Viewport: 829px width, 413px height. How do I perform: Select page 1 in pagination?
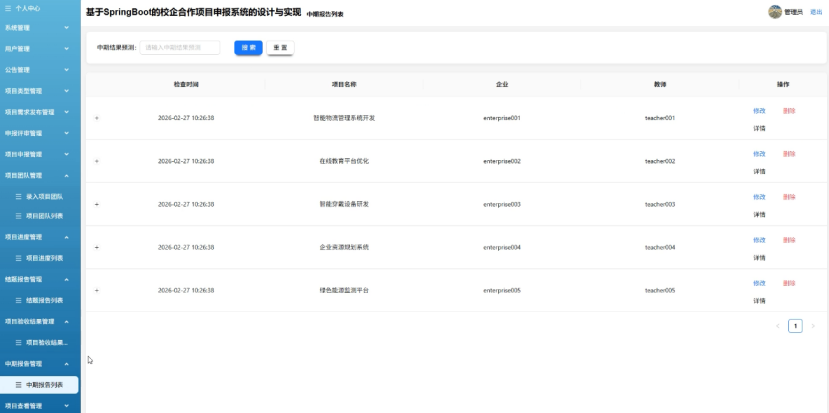tap(795, 326)
